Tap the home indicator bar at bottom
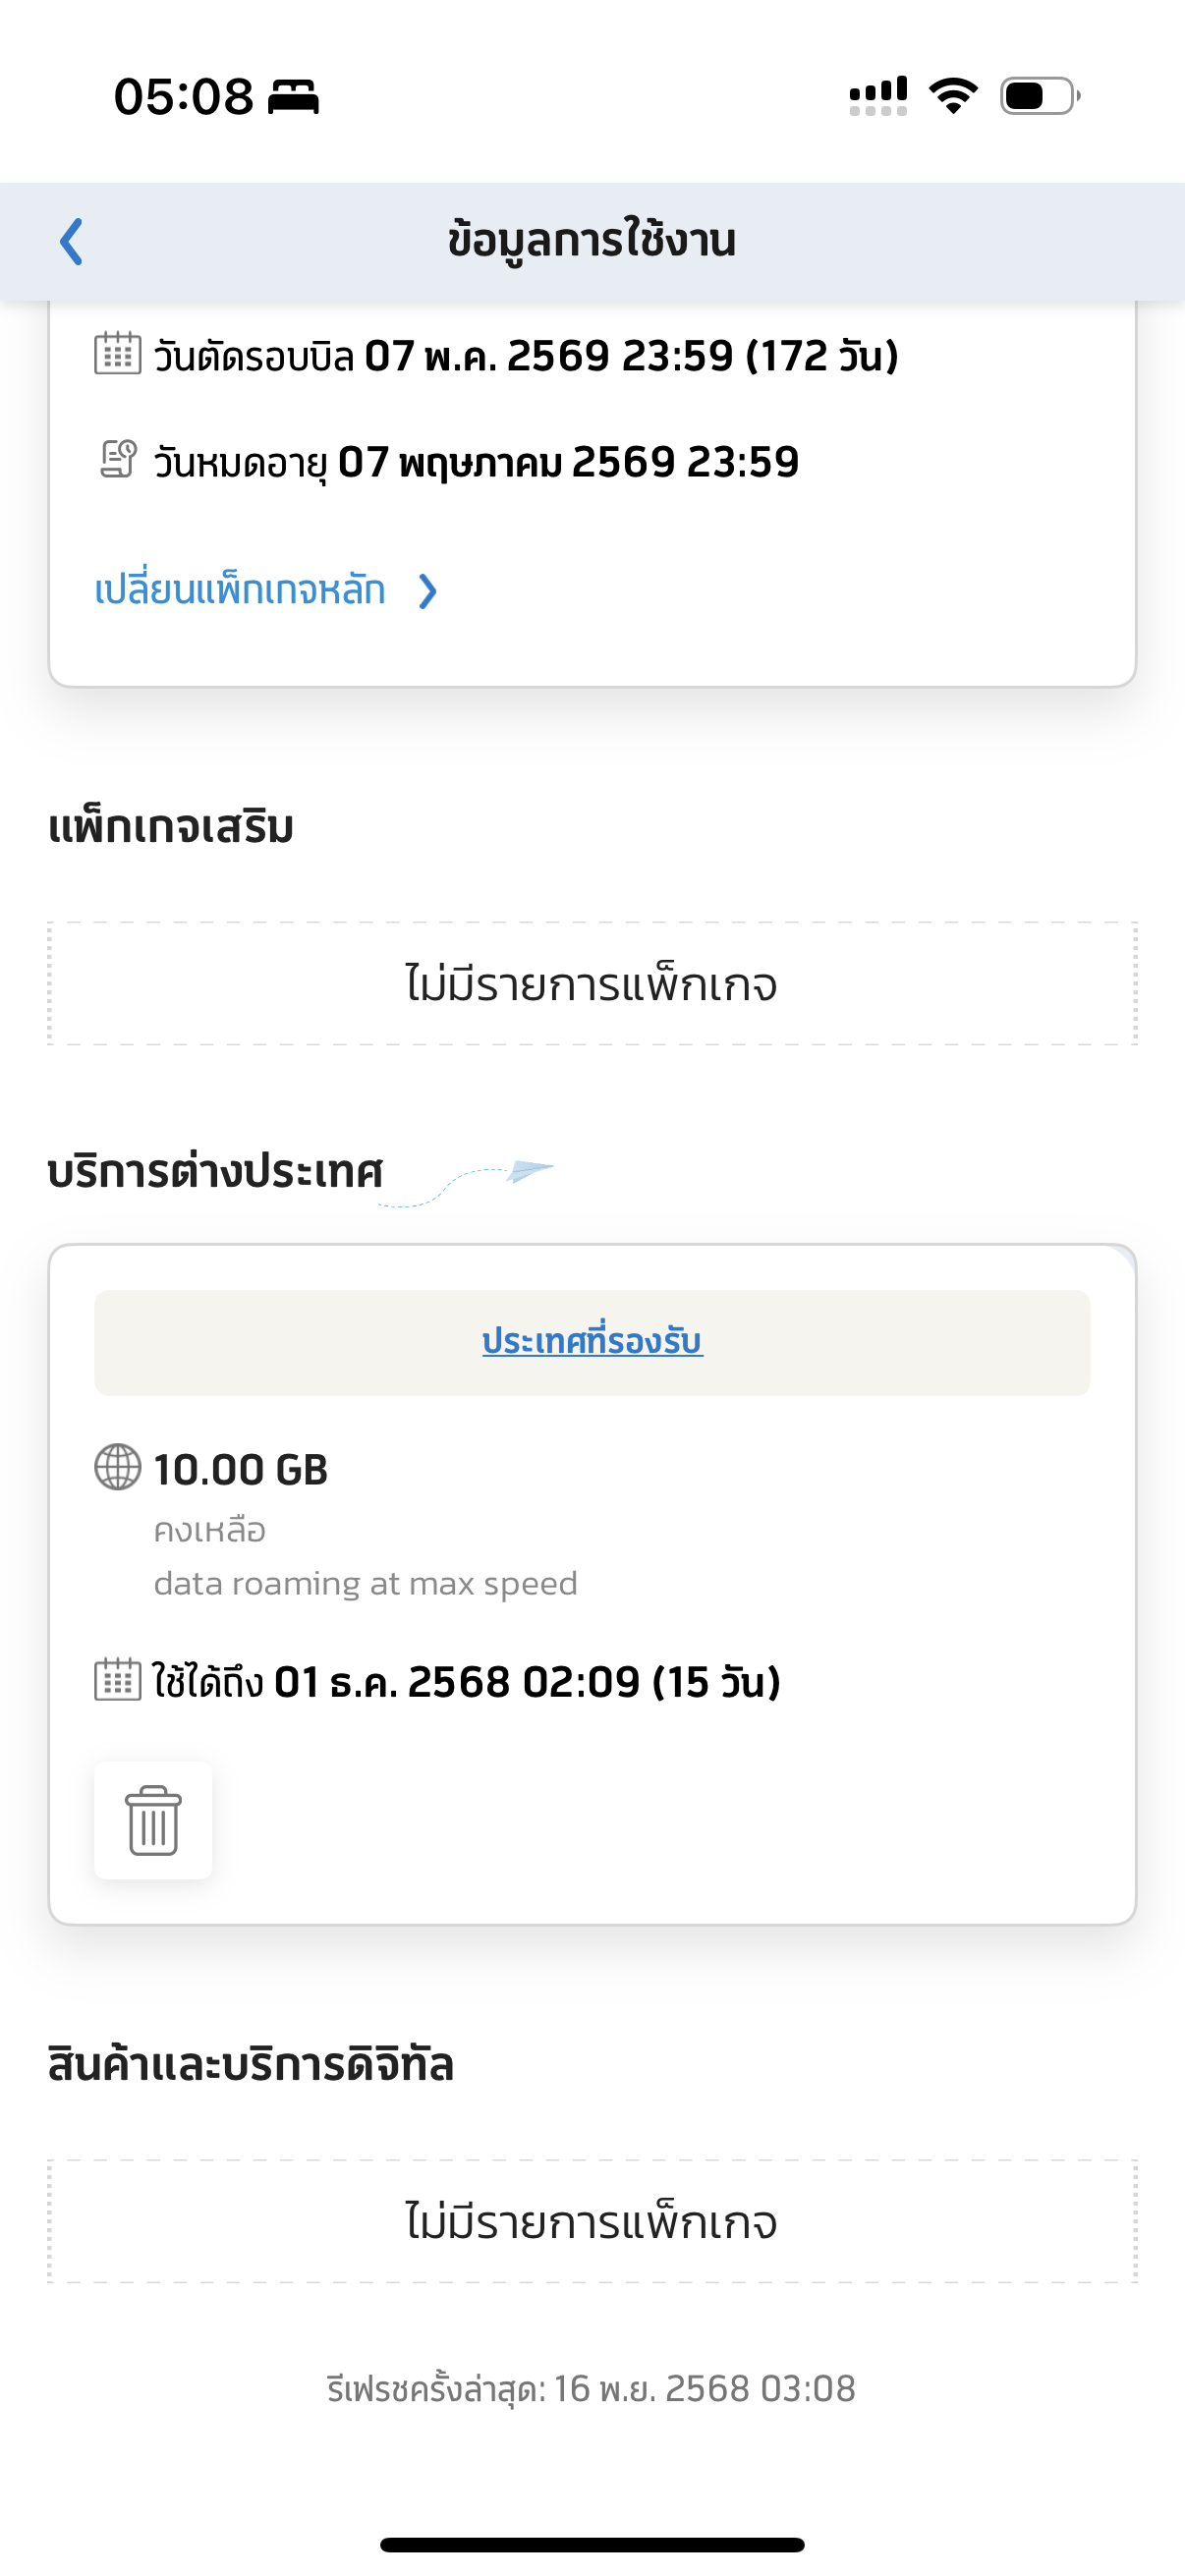This screenshot has height=2576, width=1185. click(592, 2545)
